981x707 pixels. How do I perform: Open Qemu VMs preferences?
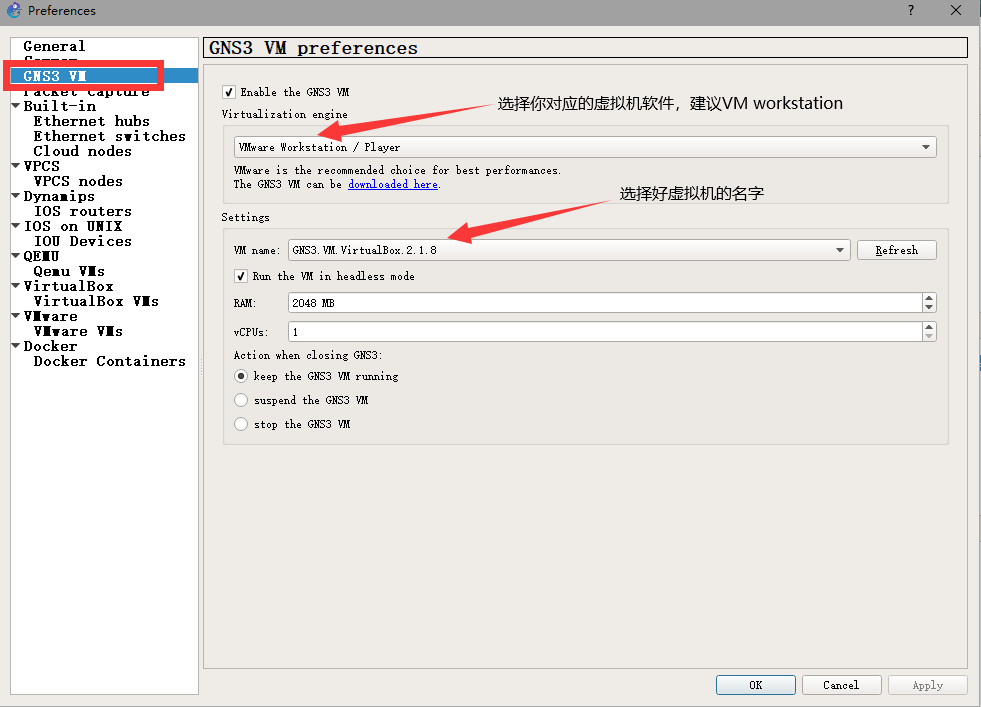point(69,272)
